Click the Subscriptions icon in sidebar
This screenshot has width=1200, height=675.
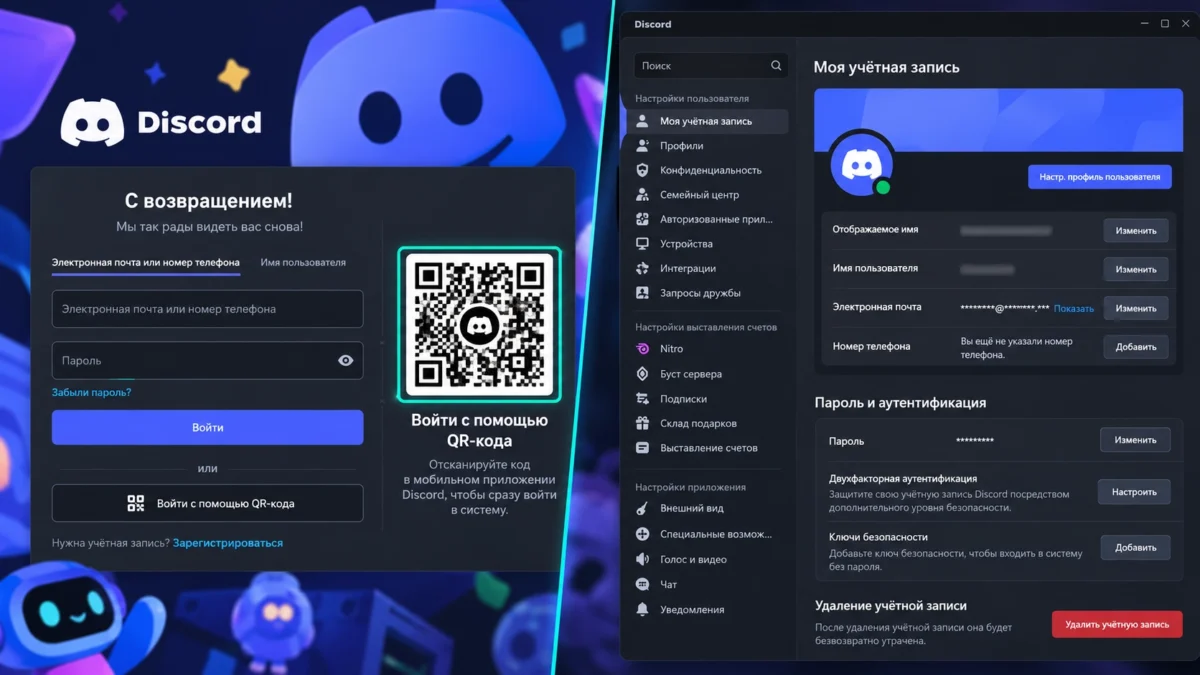pyautogui.click(x=642, y=399)
